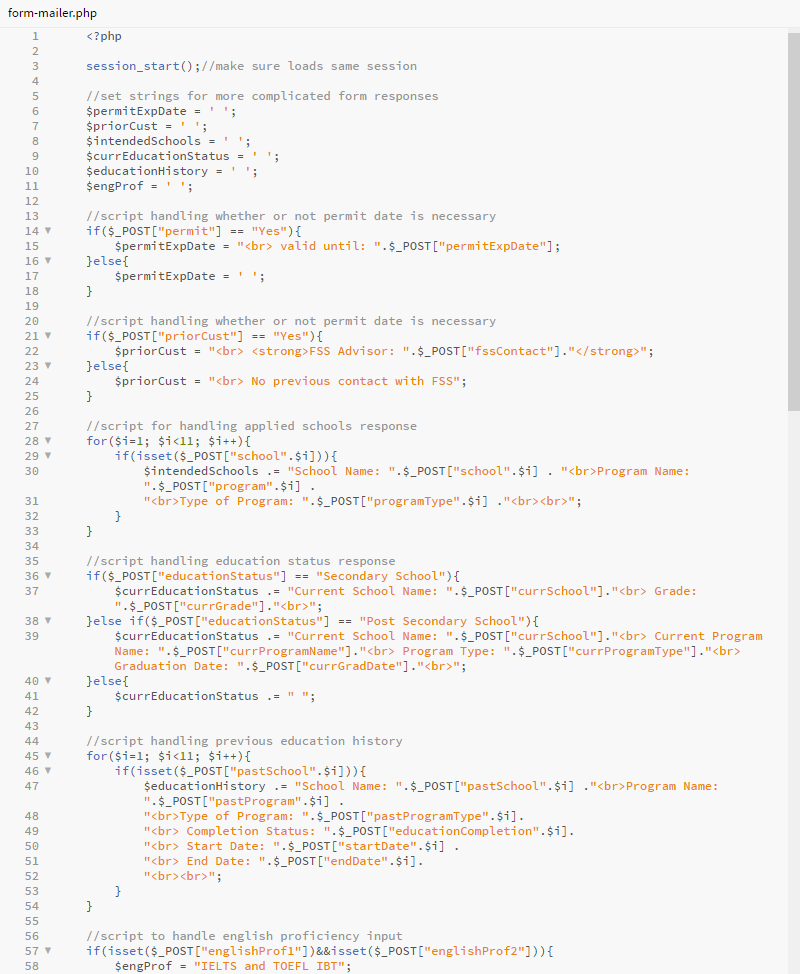Collapse the fold arrow at line 14
The width and height of the screenshot is (800, 974).
point(48,231)
